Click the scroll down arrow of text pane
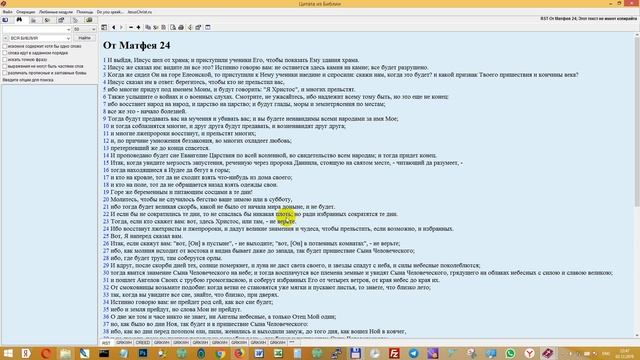 click(637, 336)
